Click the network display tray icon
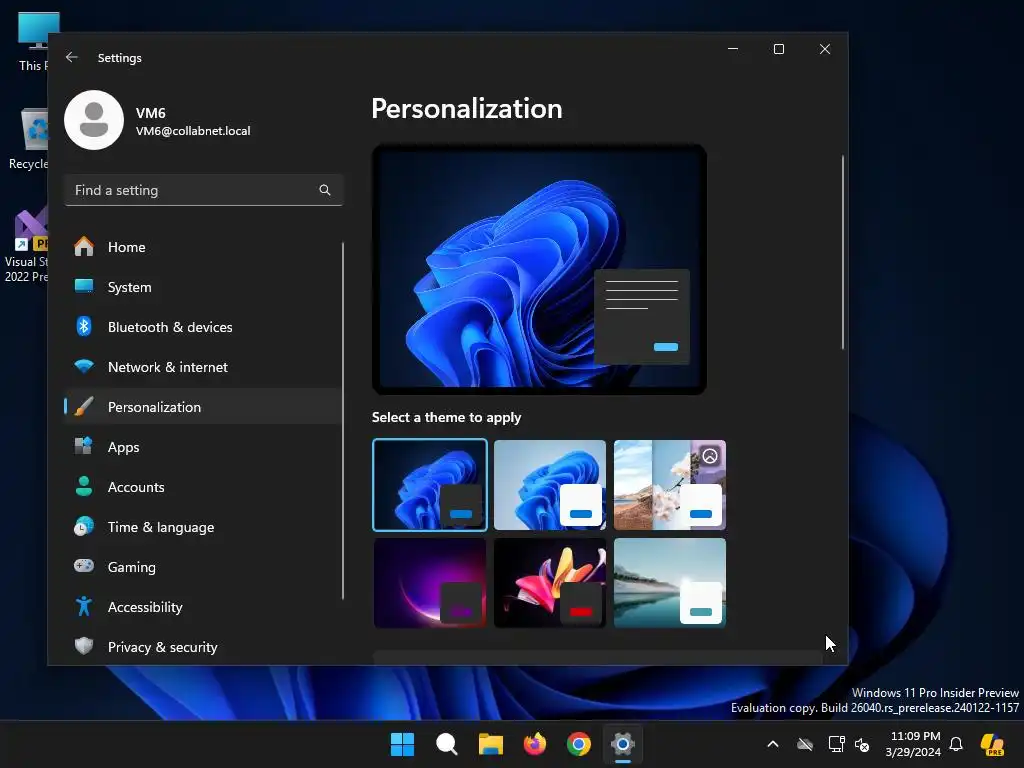Screen dimensions: 1024x768 pos(837,744)
